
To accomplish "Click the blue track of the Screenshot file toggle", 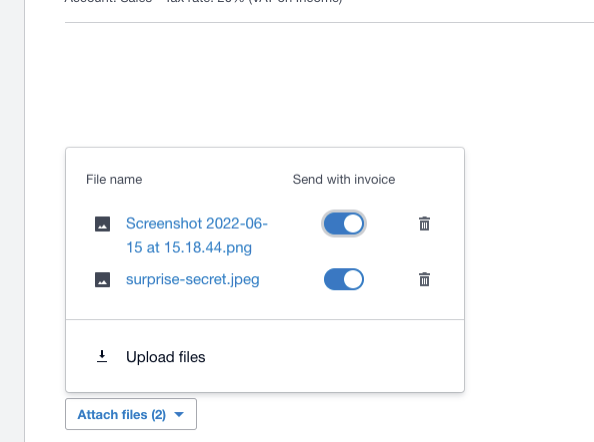I will coord(333,223).
